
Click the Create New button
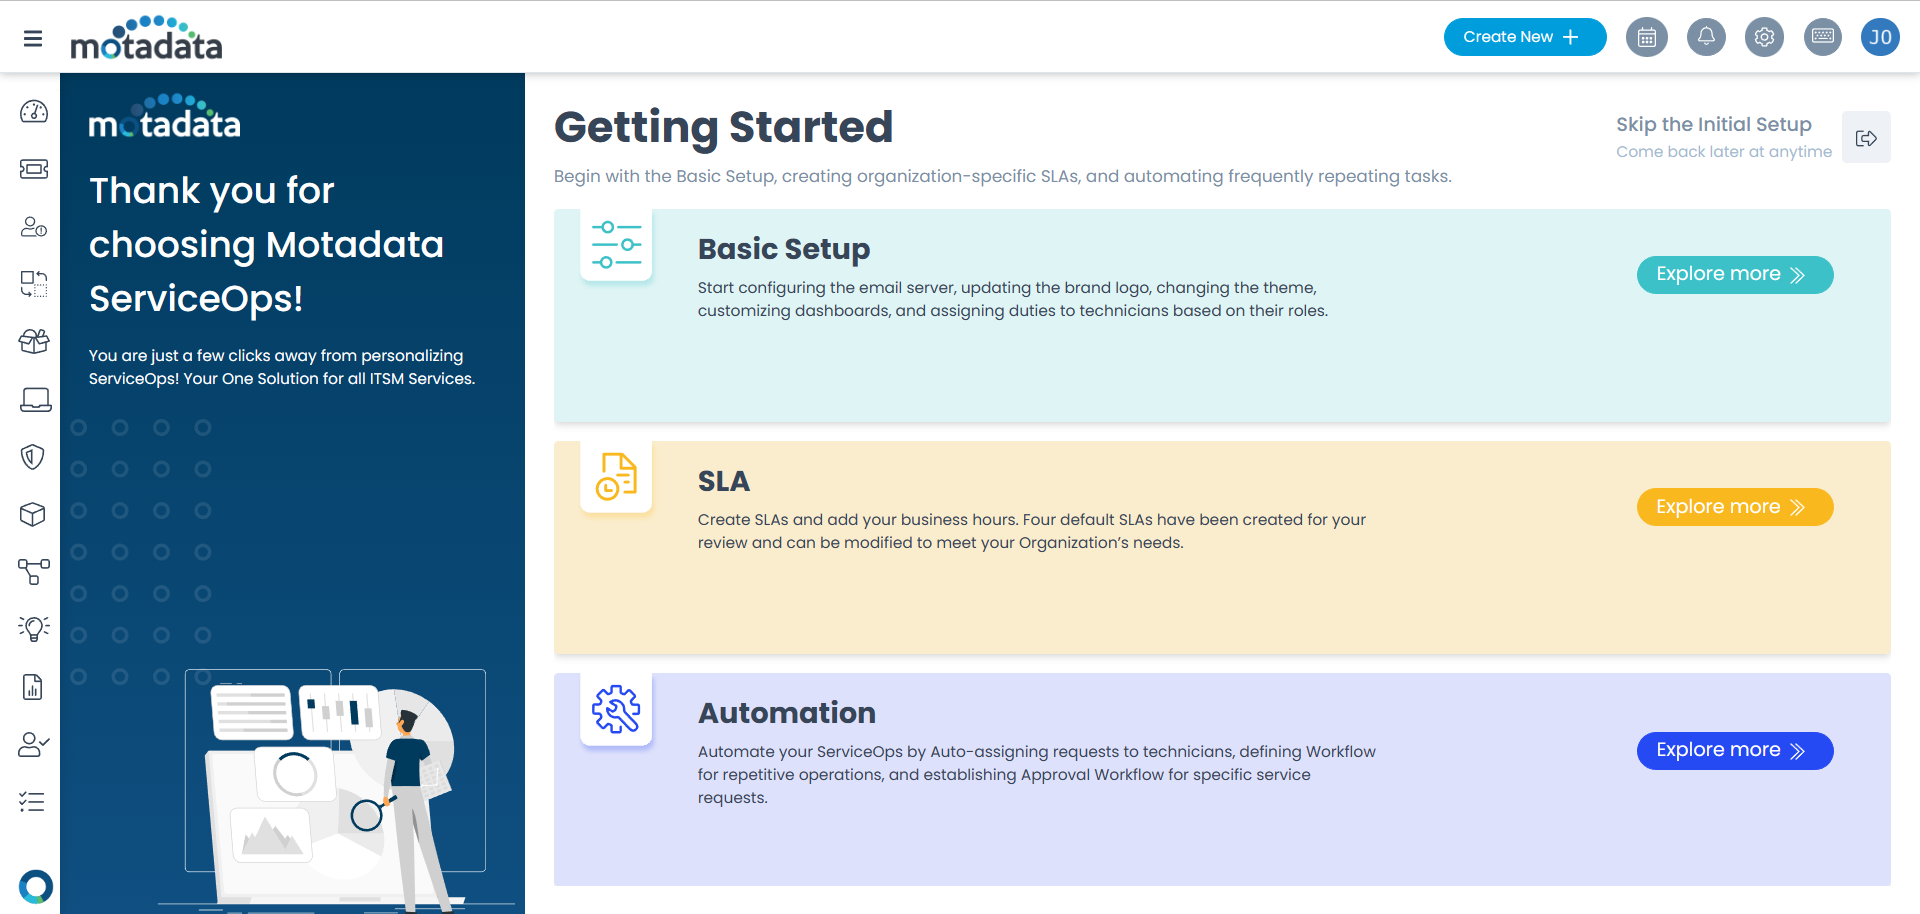coord(1525,37)
